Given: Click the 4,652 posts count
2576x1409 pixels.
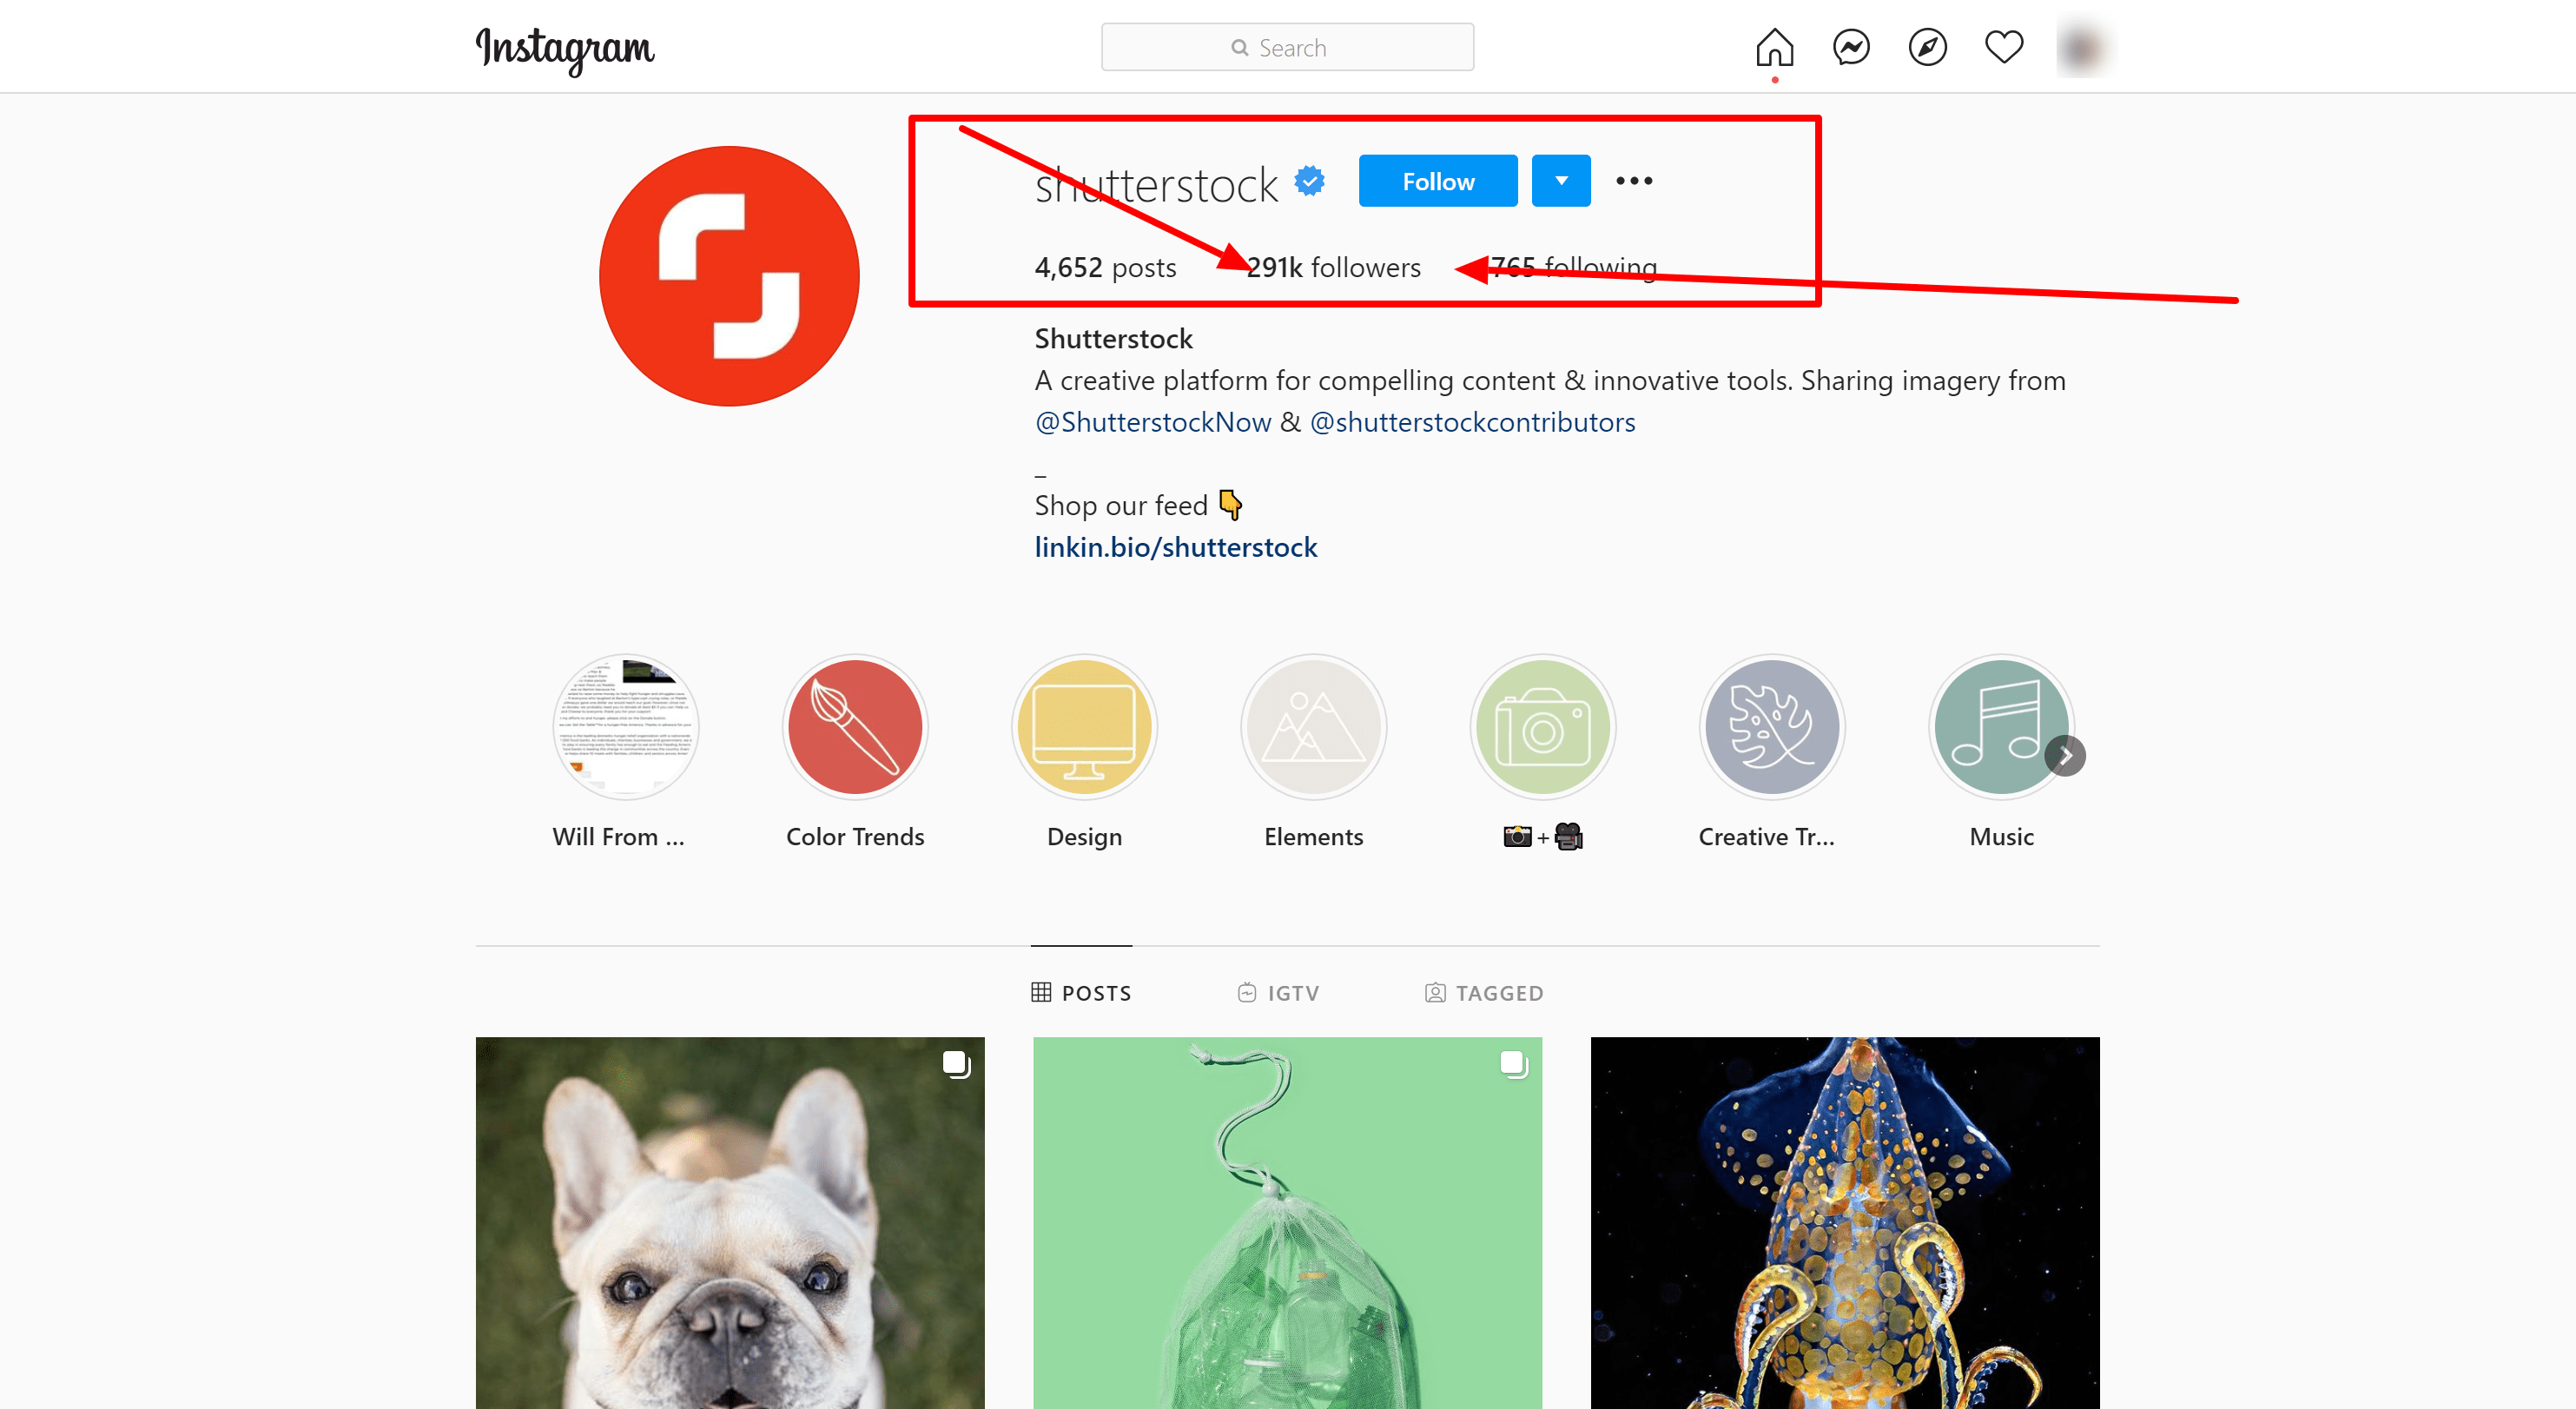Looking at the screenshot, I should point(1105,267).
